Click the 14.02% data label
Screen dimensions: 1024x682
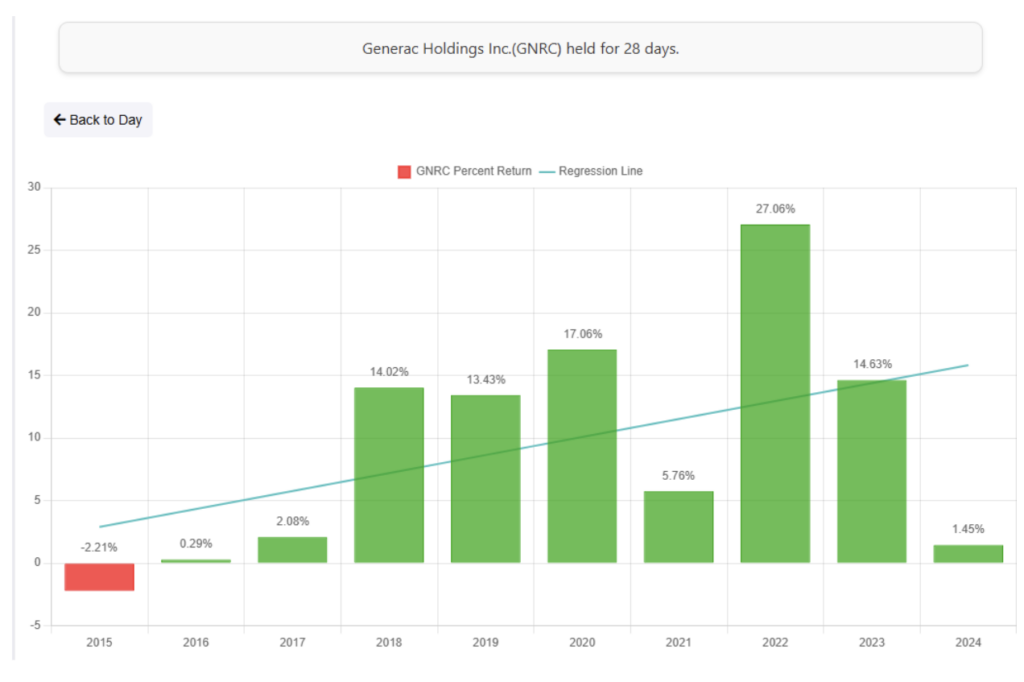pos(389,372)
